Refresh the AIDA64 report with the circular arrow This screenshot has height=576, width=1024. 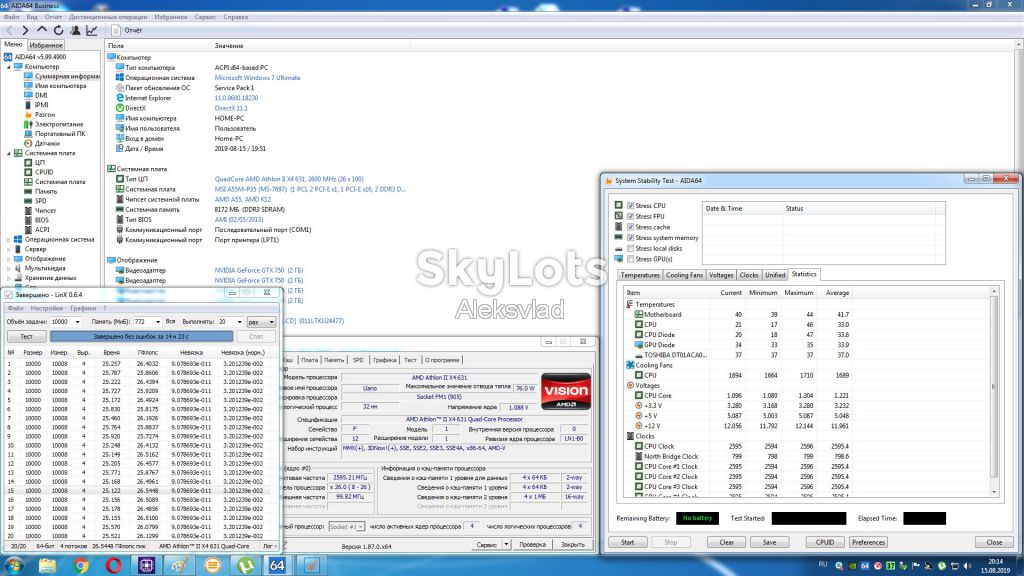coord(59,30)
